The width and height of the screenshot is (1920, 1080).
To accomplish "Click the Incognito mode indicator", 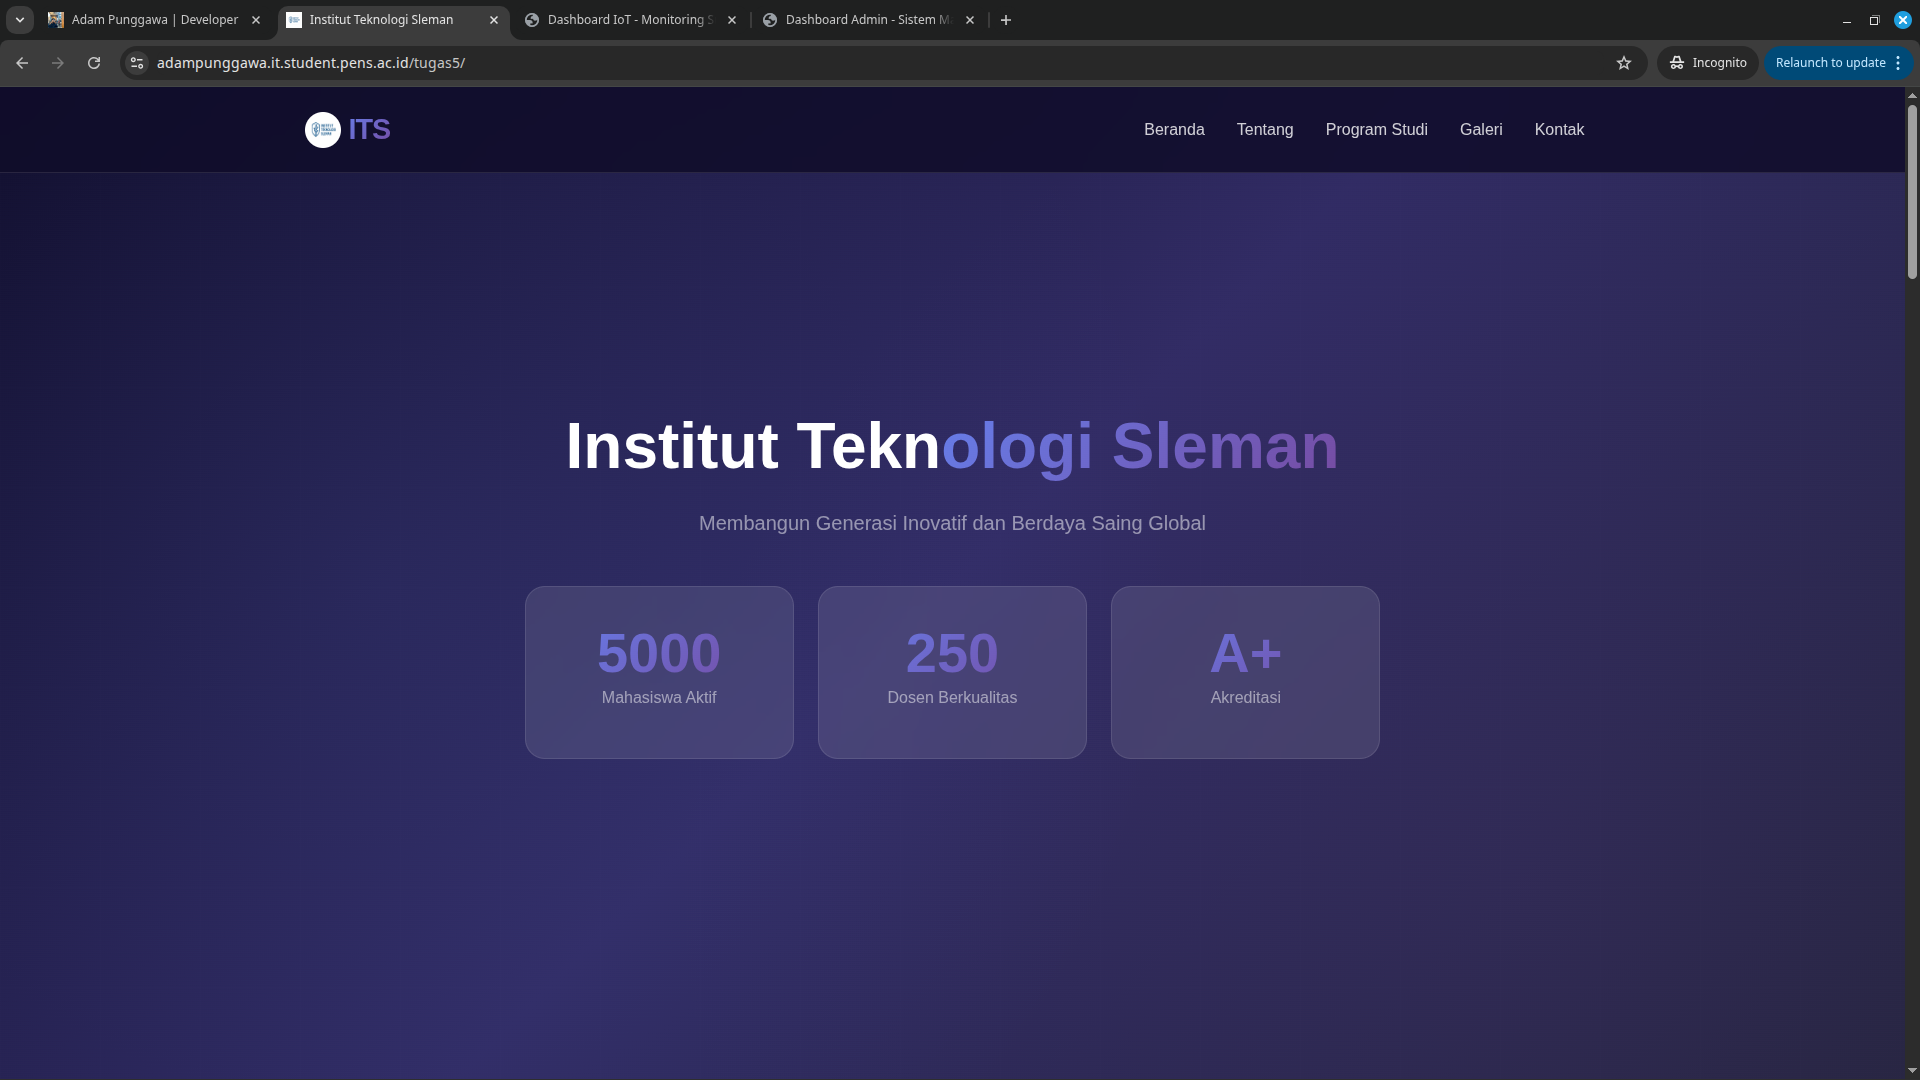I will pyautogui.click(x=1707, y=62).
